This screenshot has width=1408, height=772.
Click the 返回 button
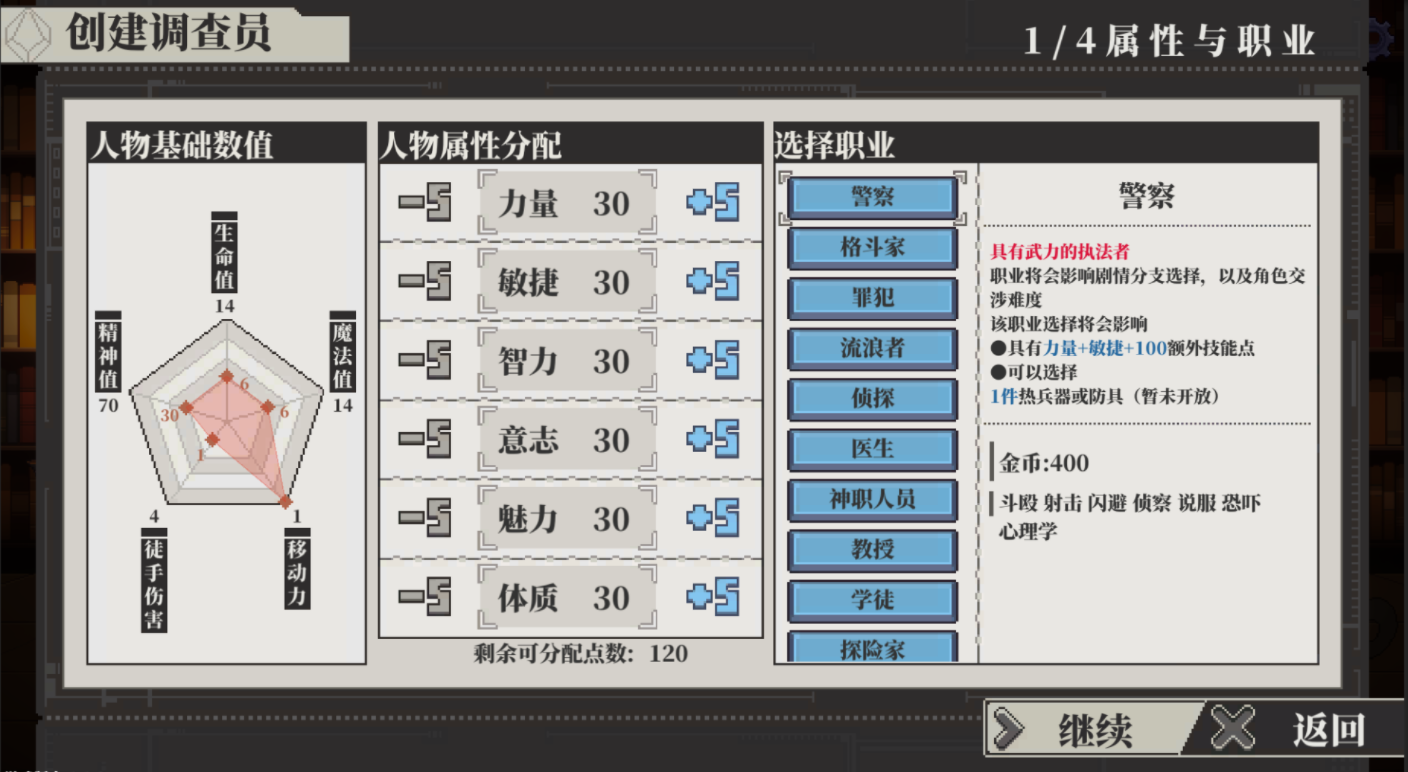click(x=1300, y=729)
